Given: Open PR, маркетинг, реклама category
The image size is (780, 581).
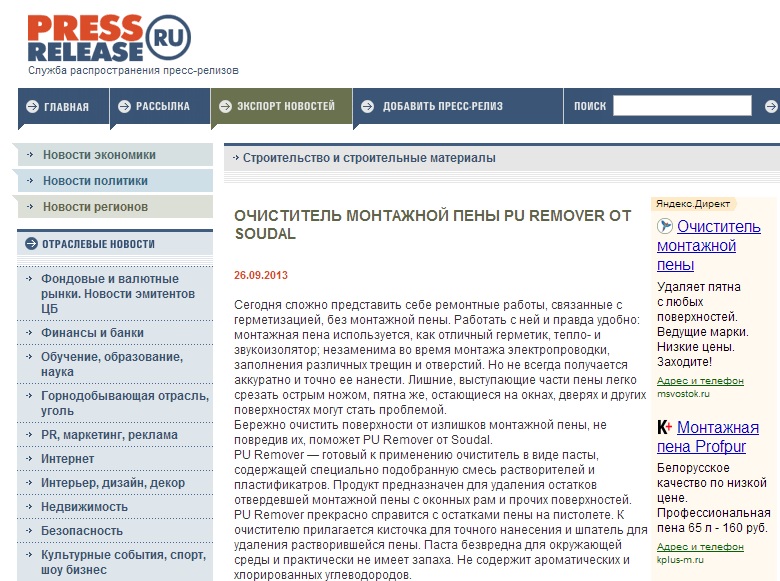Looking at the screenshot, I should point(109,435).
